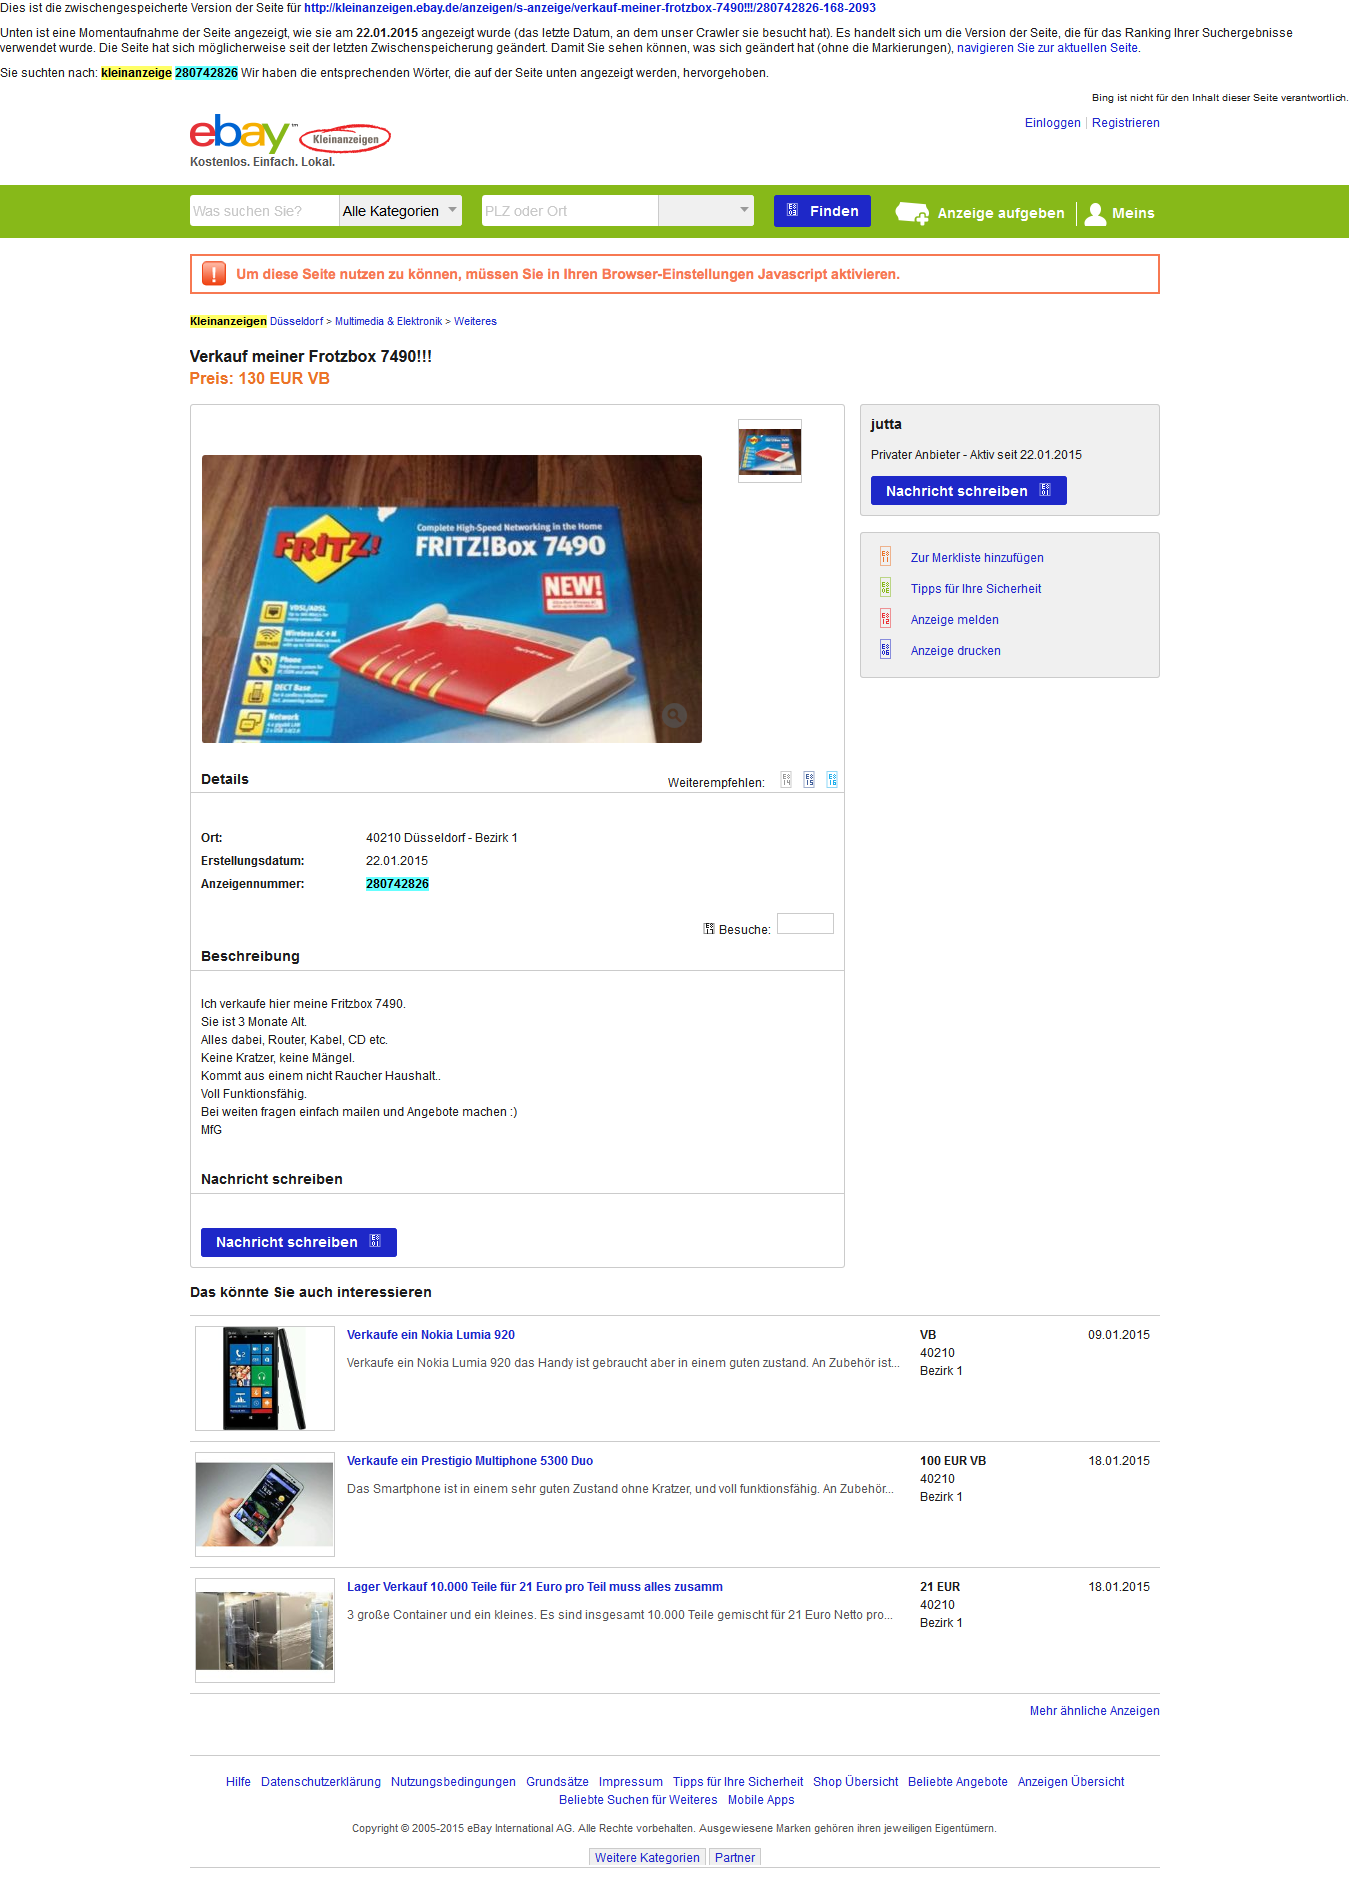Select the small FRITZ!Box thumbnail image
1349x1888 pixels.
pyautogui.click(x=770, y=451)
